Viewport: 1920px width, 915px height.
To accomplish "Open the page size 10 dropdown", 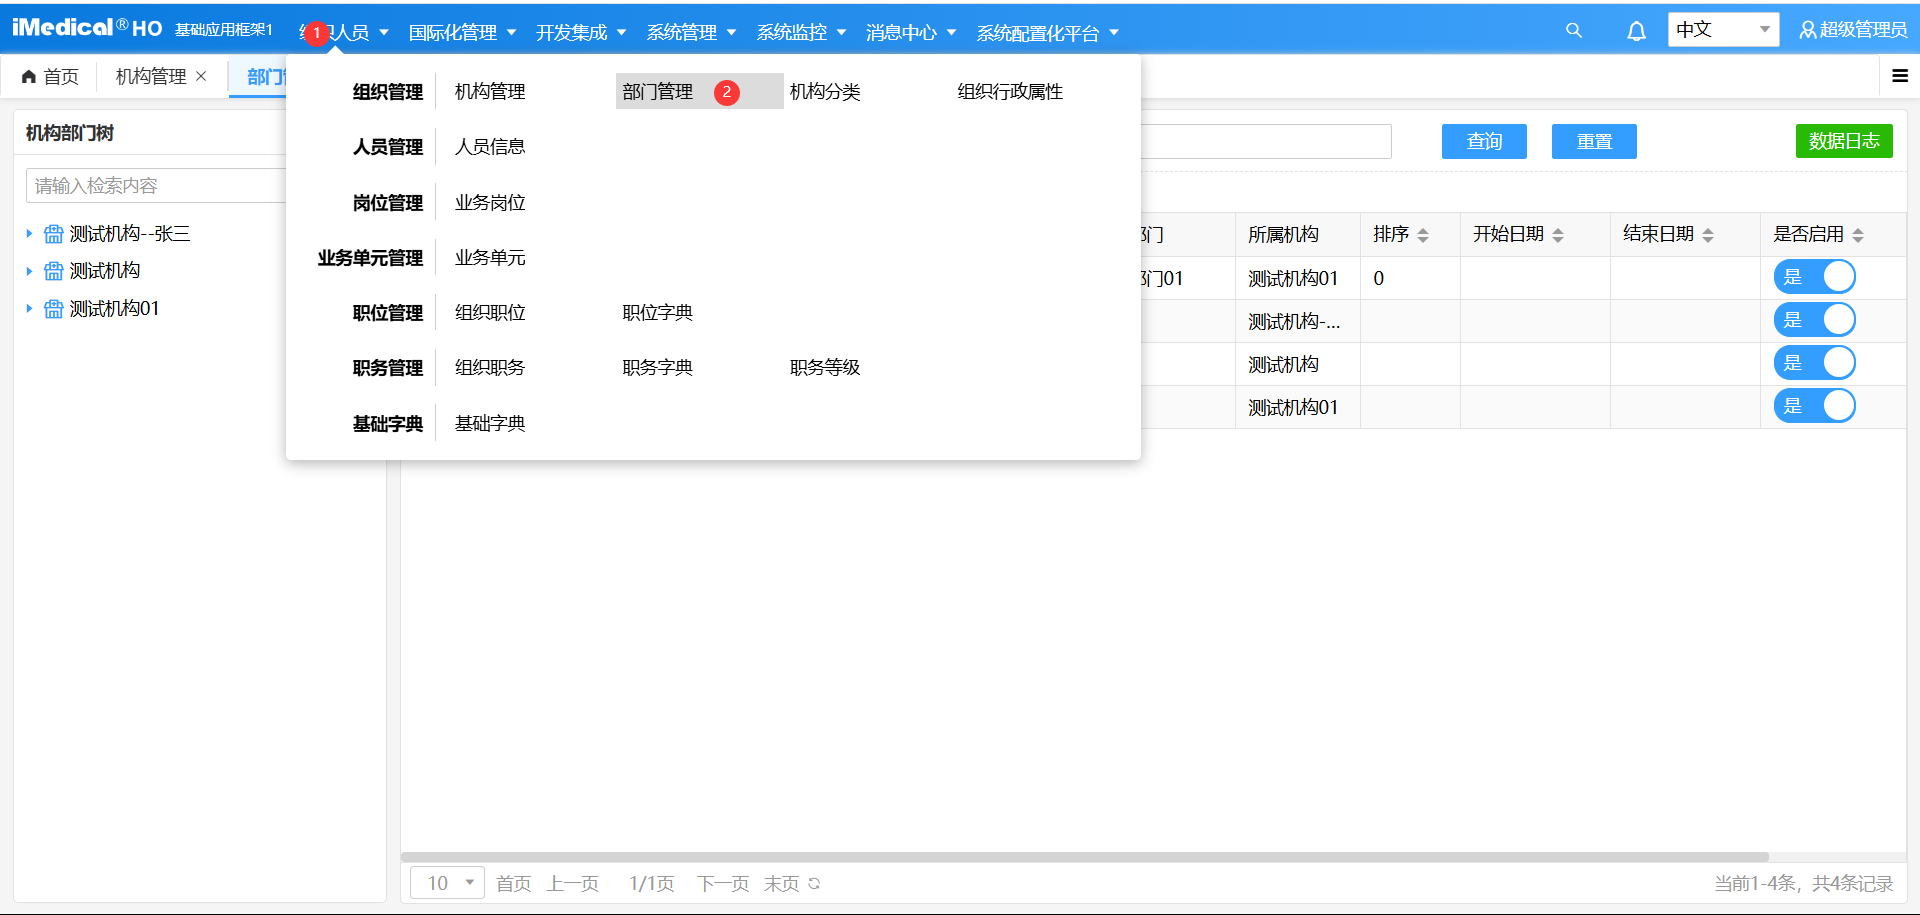I will [x=447, y=883].
